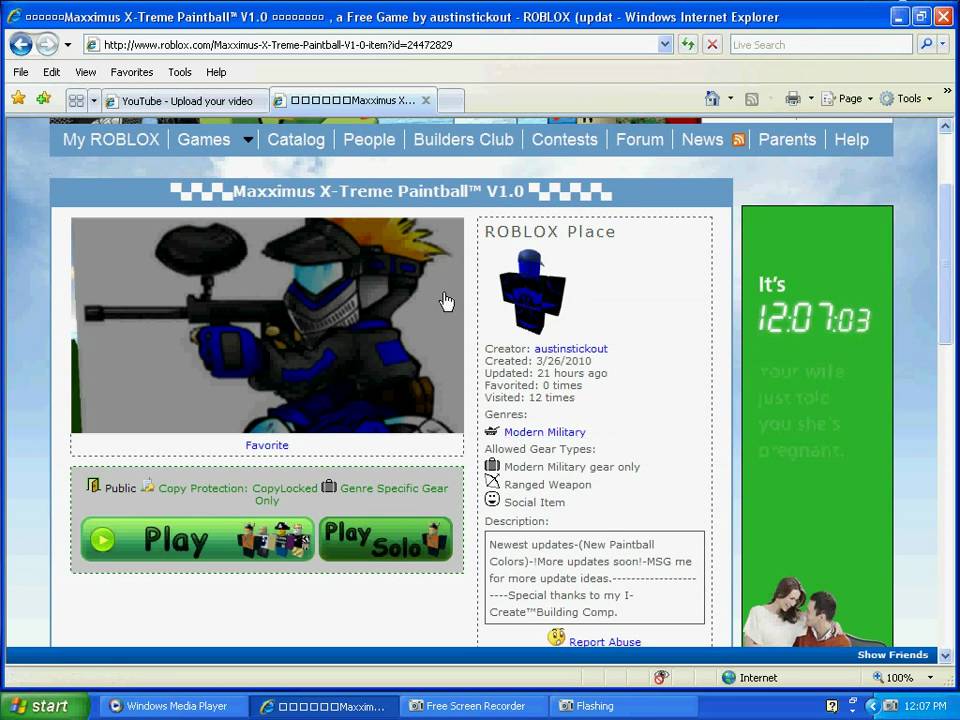Image resolution: width=960 pixels, height=720 pixels.
Task: Click the Favorite link under thumbnail
Action: 267,445
